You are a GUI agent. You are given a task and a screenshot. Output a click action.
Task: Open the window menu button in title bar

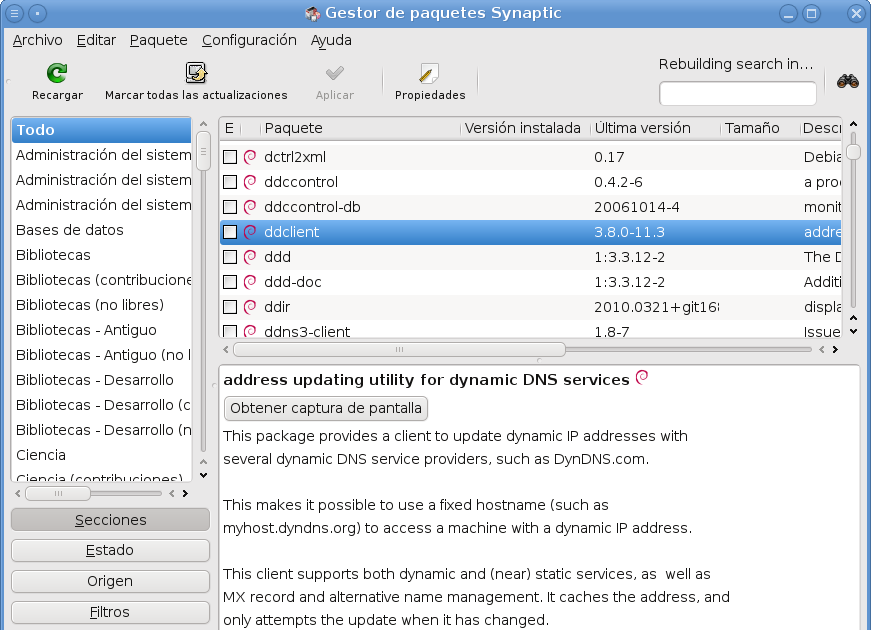click(14, 13)
